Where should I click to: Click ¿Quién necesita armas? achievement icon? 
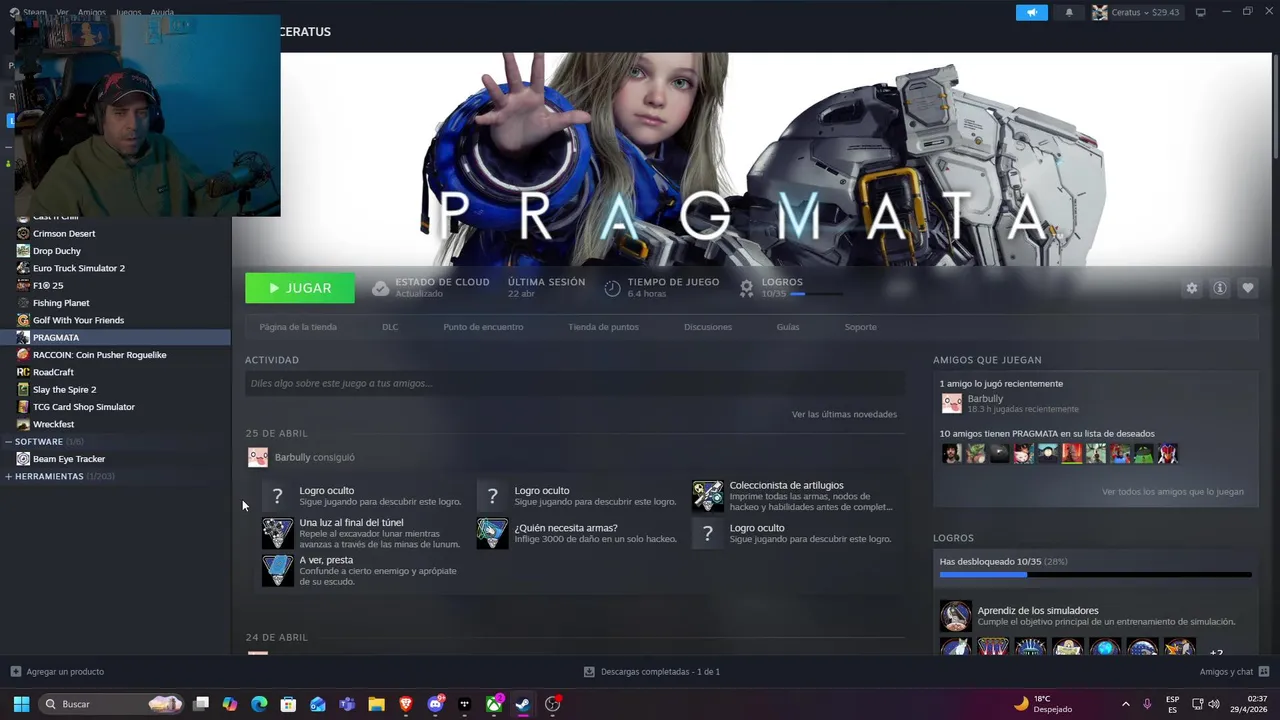point(492,533)
